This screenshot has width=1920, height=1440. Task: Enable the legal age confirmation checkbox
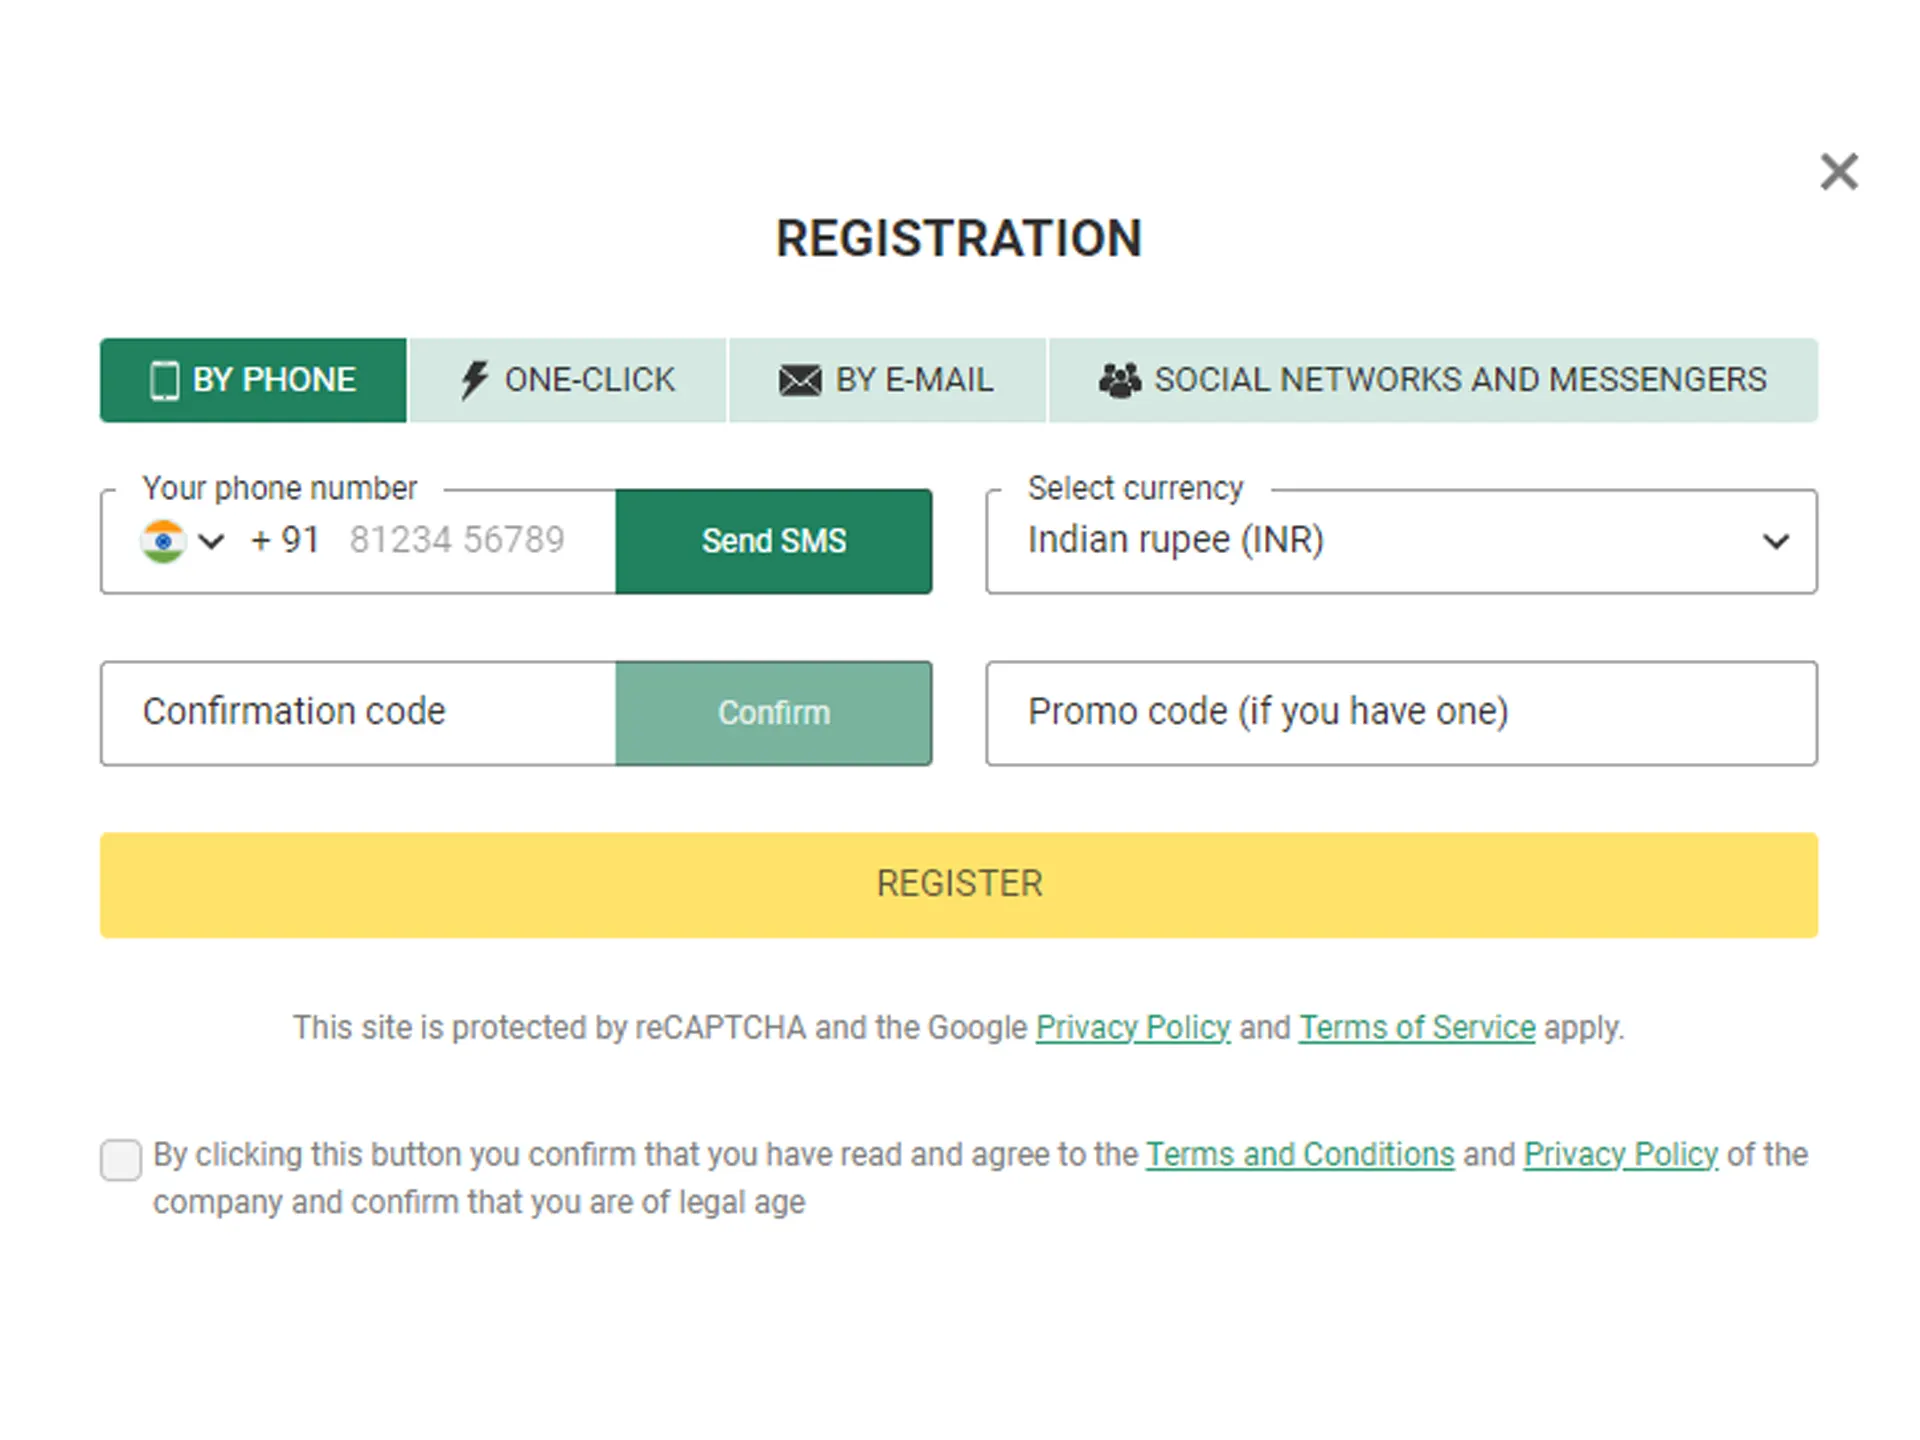tap(119, 1153)
